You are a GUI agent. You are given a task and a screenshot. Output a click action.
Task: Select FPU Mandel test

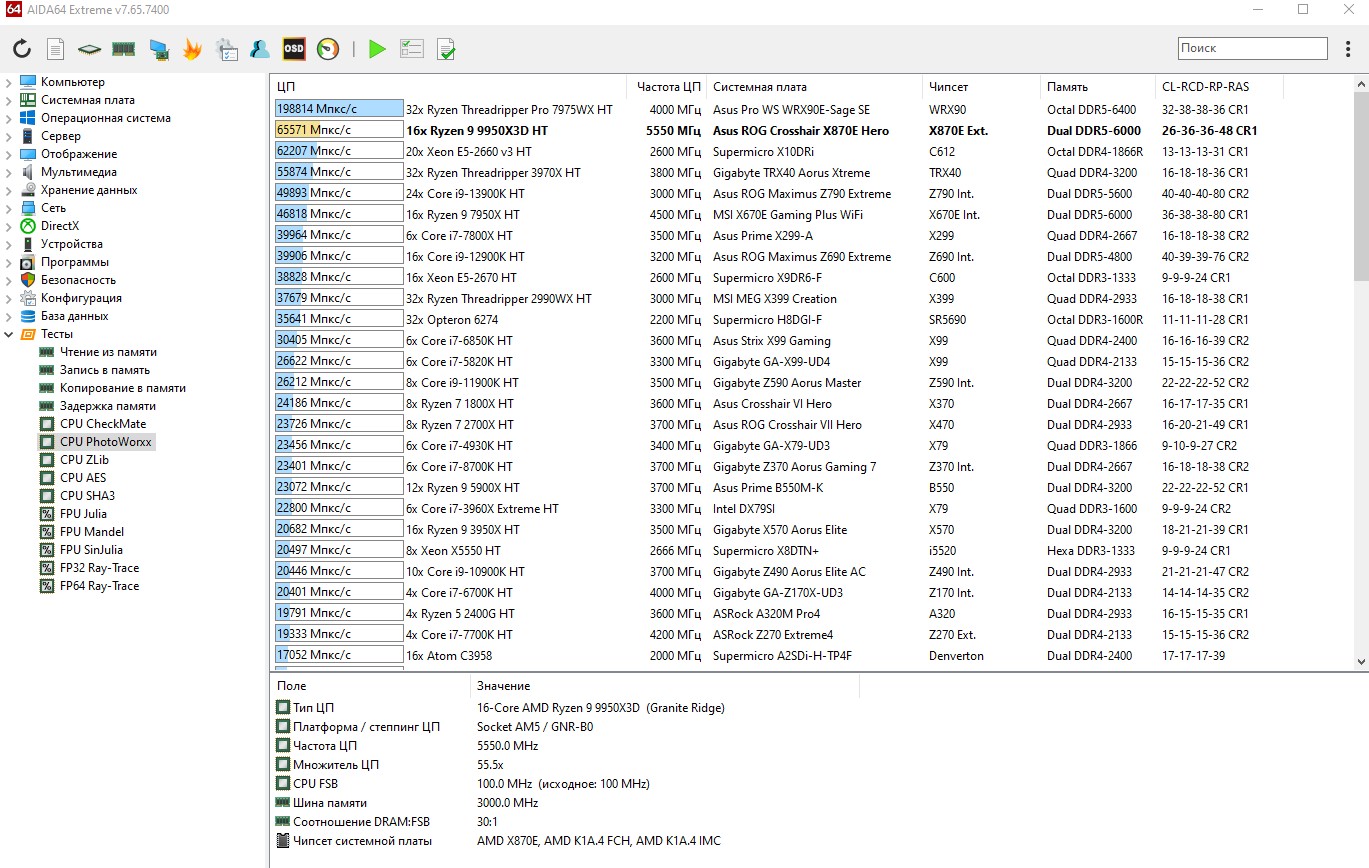[92, 532]
